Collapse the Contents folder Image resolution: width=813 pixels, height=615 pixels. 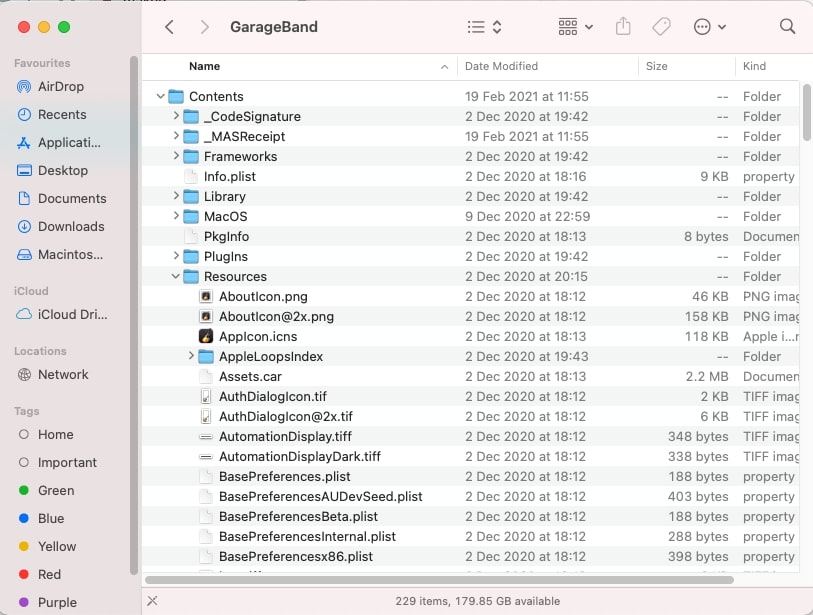pos(160,96)
